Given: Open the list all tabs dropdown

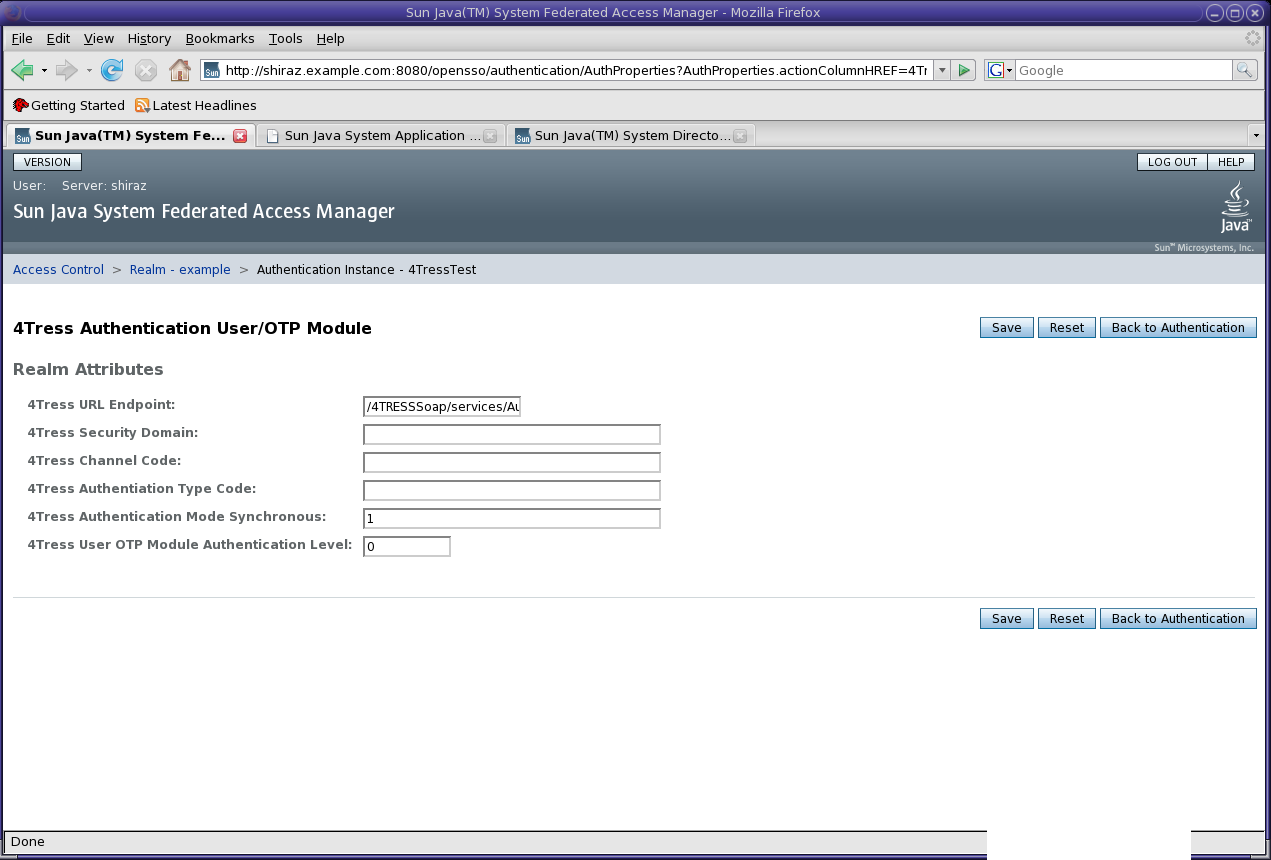Looking at the screenshot, I should 1256,135.
